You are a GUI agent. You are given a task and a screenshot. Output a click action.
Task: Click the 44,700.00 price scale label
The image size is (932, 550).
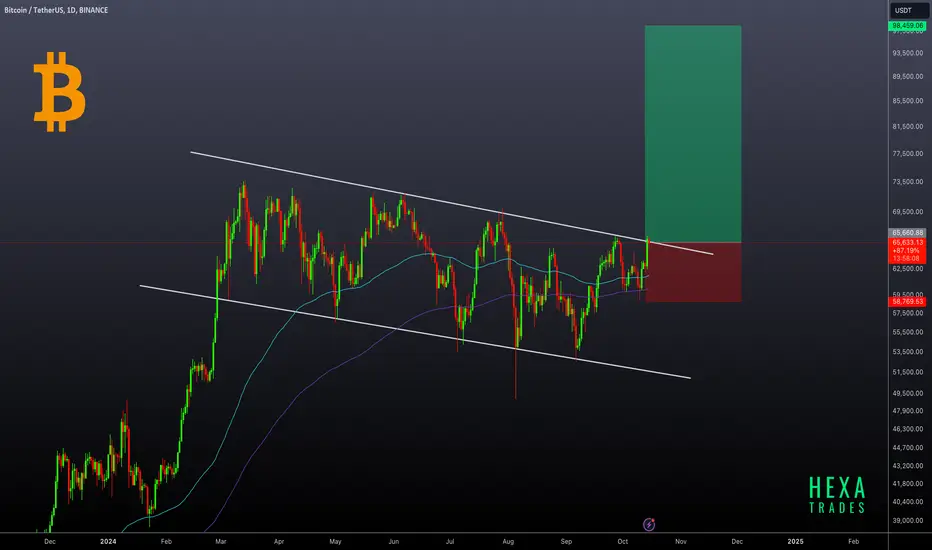(908, 448)
